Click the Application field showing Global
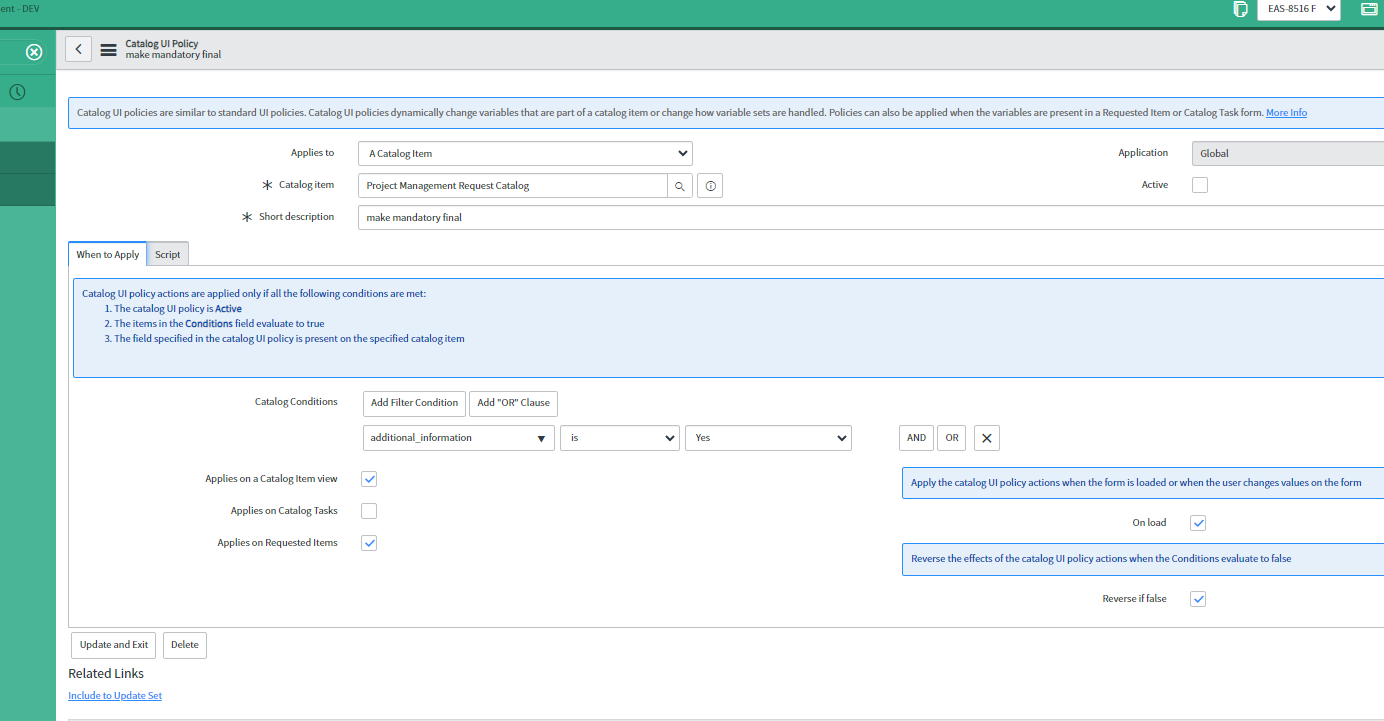This screenshot has height=721, width=1384. 1288,154
